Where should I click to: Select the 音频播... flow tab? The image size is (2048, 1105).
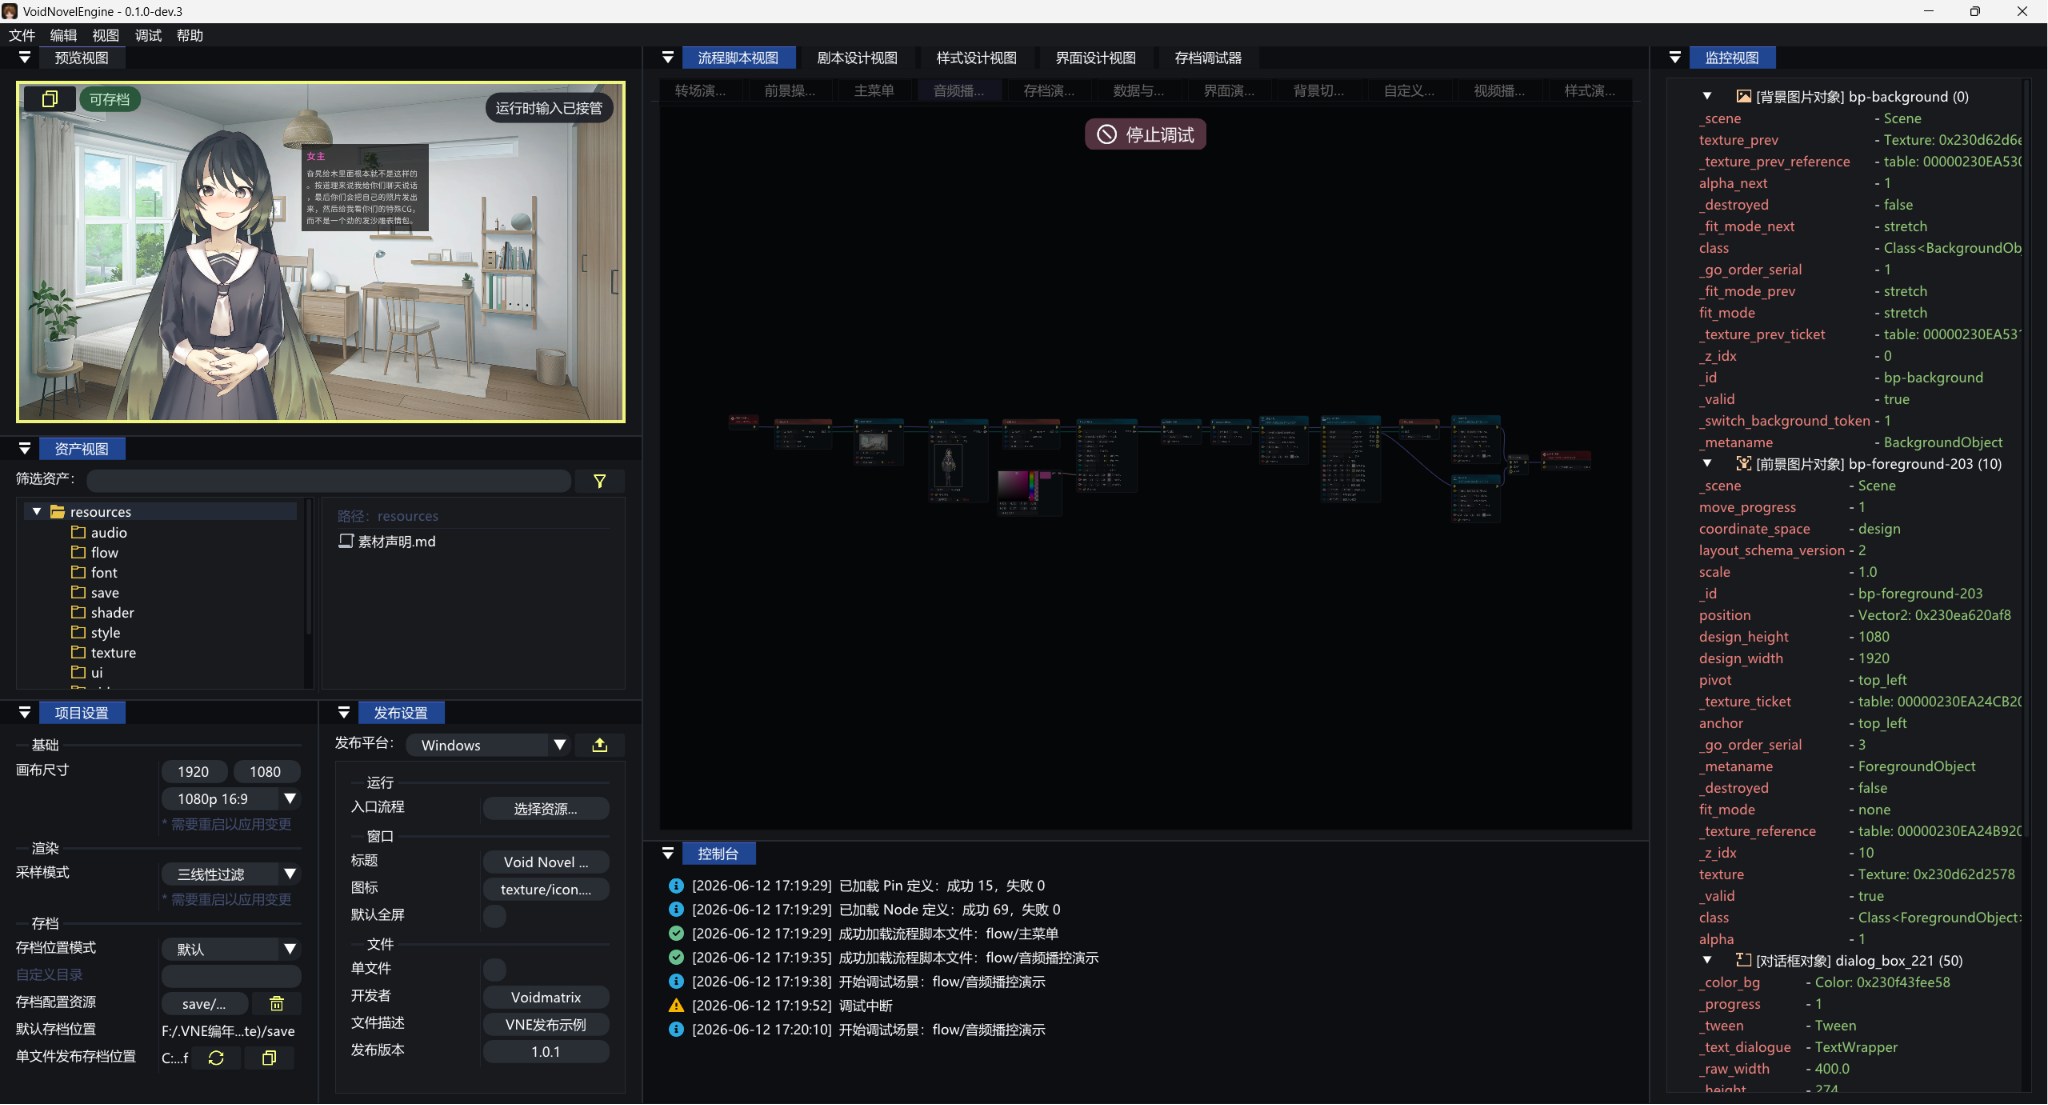point(958,91)
